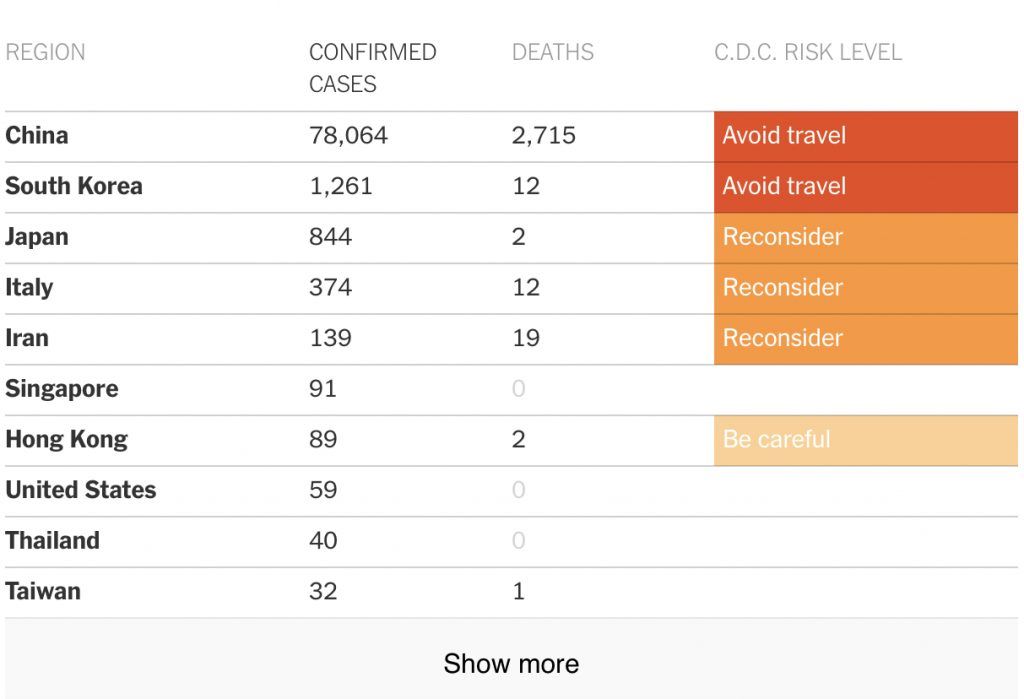Click the Confirmed Cases column header
This screenshot has height=699, width=1024.
tap(372, 68)
